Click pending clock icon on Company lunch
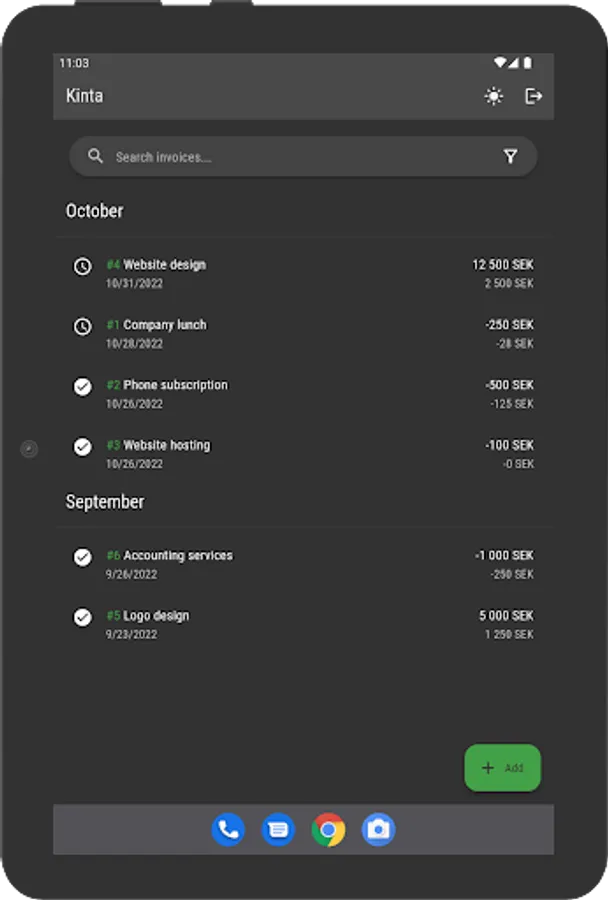The image size is (608, 900). coord(83,326)
